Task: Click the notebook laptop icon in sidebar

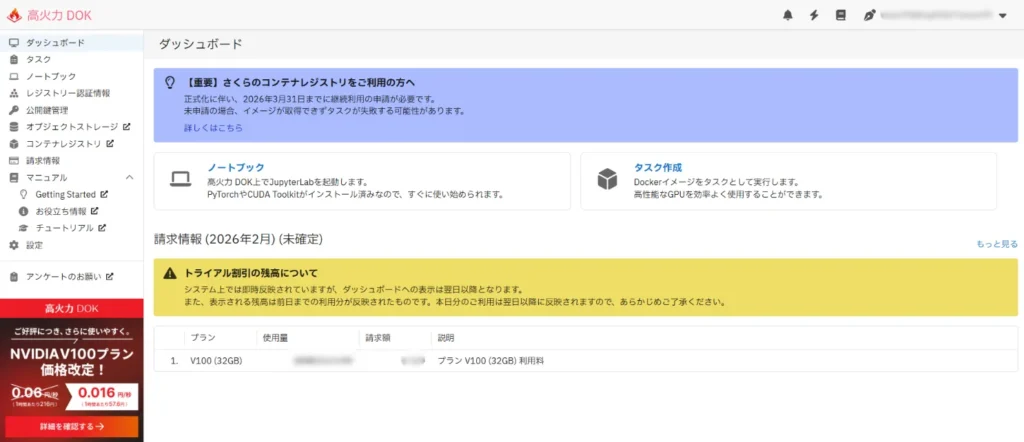Action: tap(14, 76)
